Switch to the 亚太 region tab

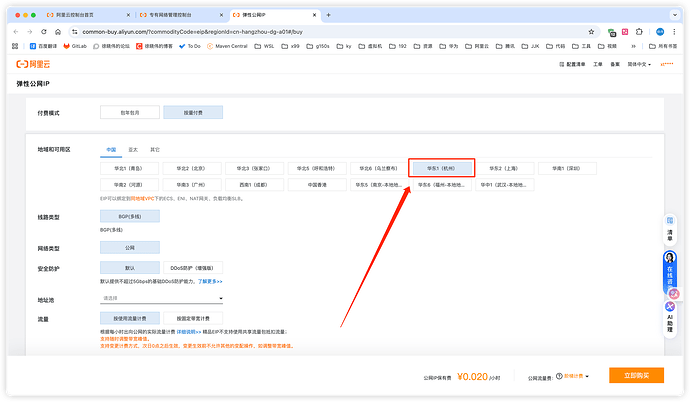pos(133,150)
